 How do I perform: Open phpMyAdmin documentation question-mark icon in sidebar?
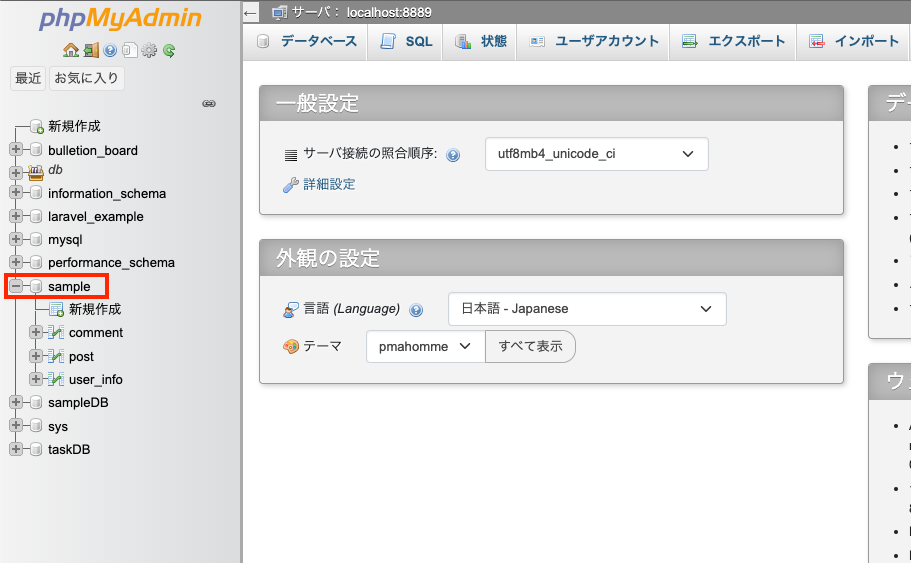pyautogui.click(x=110, y=51)
